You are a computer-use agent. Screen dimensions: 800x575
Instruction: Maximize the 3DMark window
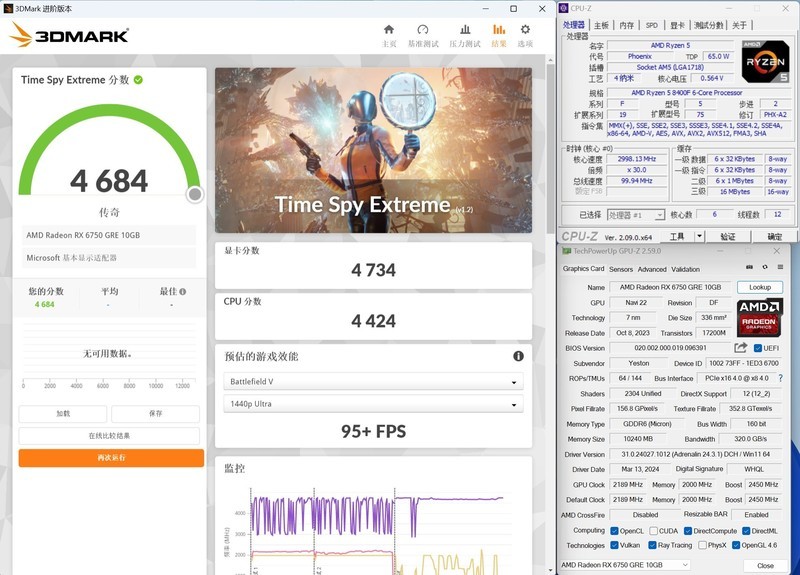(514, 9)
